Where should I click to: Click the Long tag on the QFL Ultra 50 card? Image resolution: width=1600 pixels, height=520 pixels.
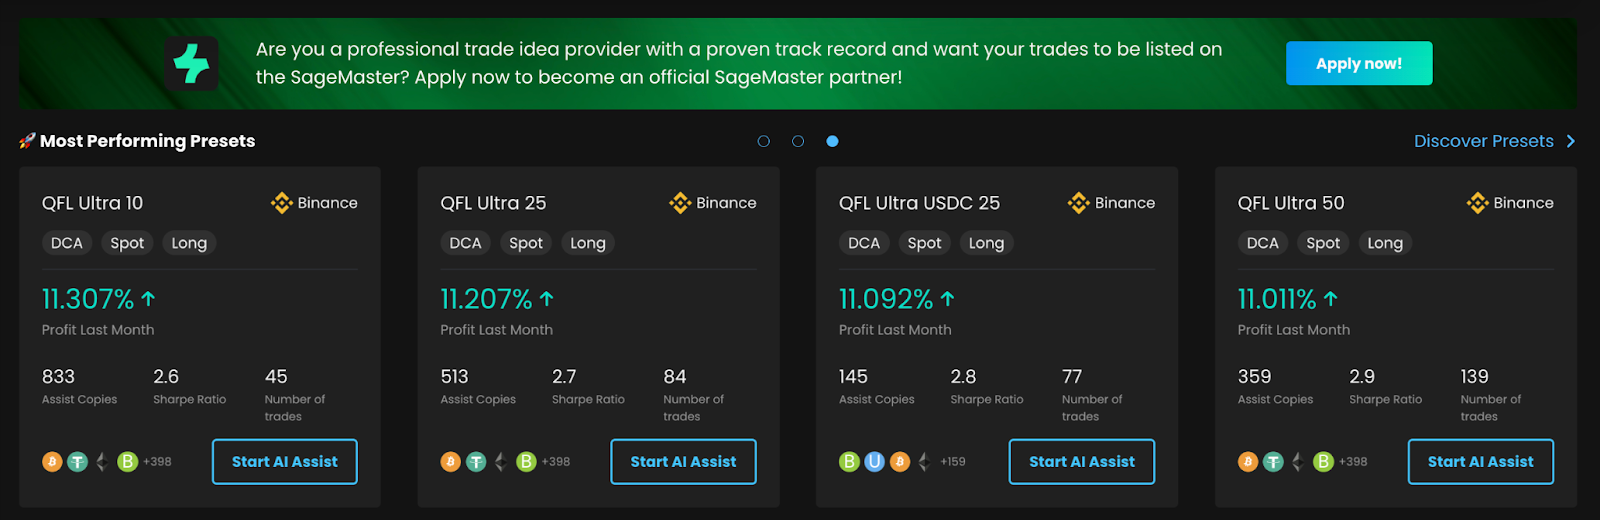click(1385, 243)
